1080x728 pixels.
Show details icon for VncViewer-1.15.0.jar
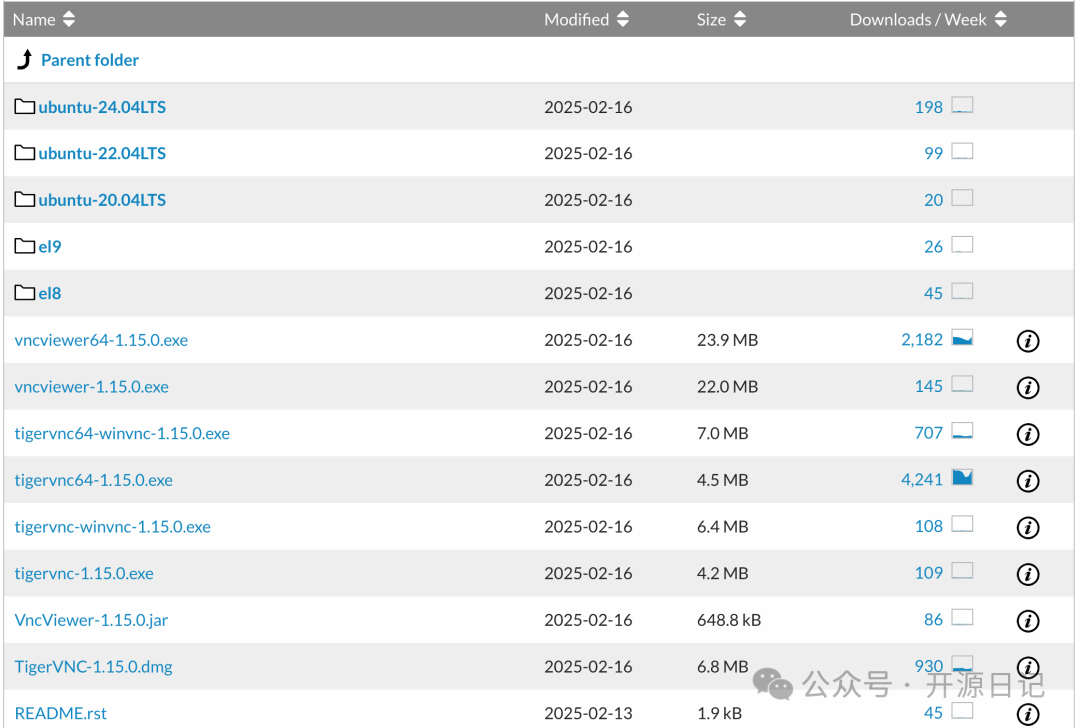coord(1027,621)
